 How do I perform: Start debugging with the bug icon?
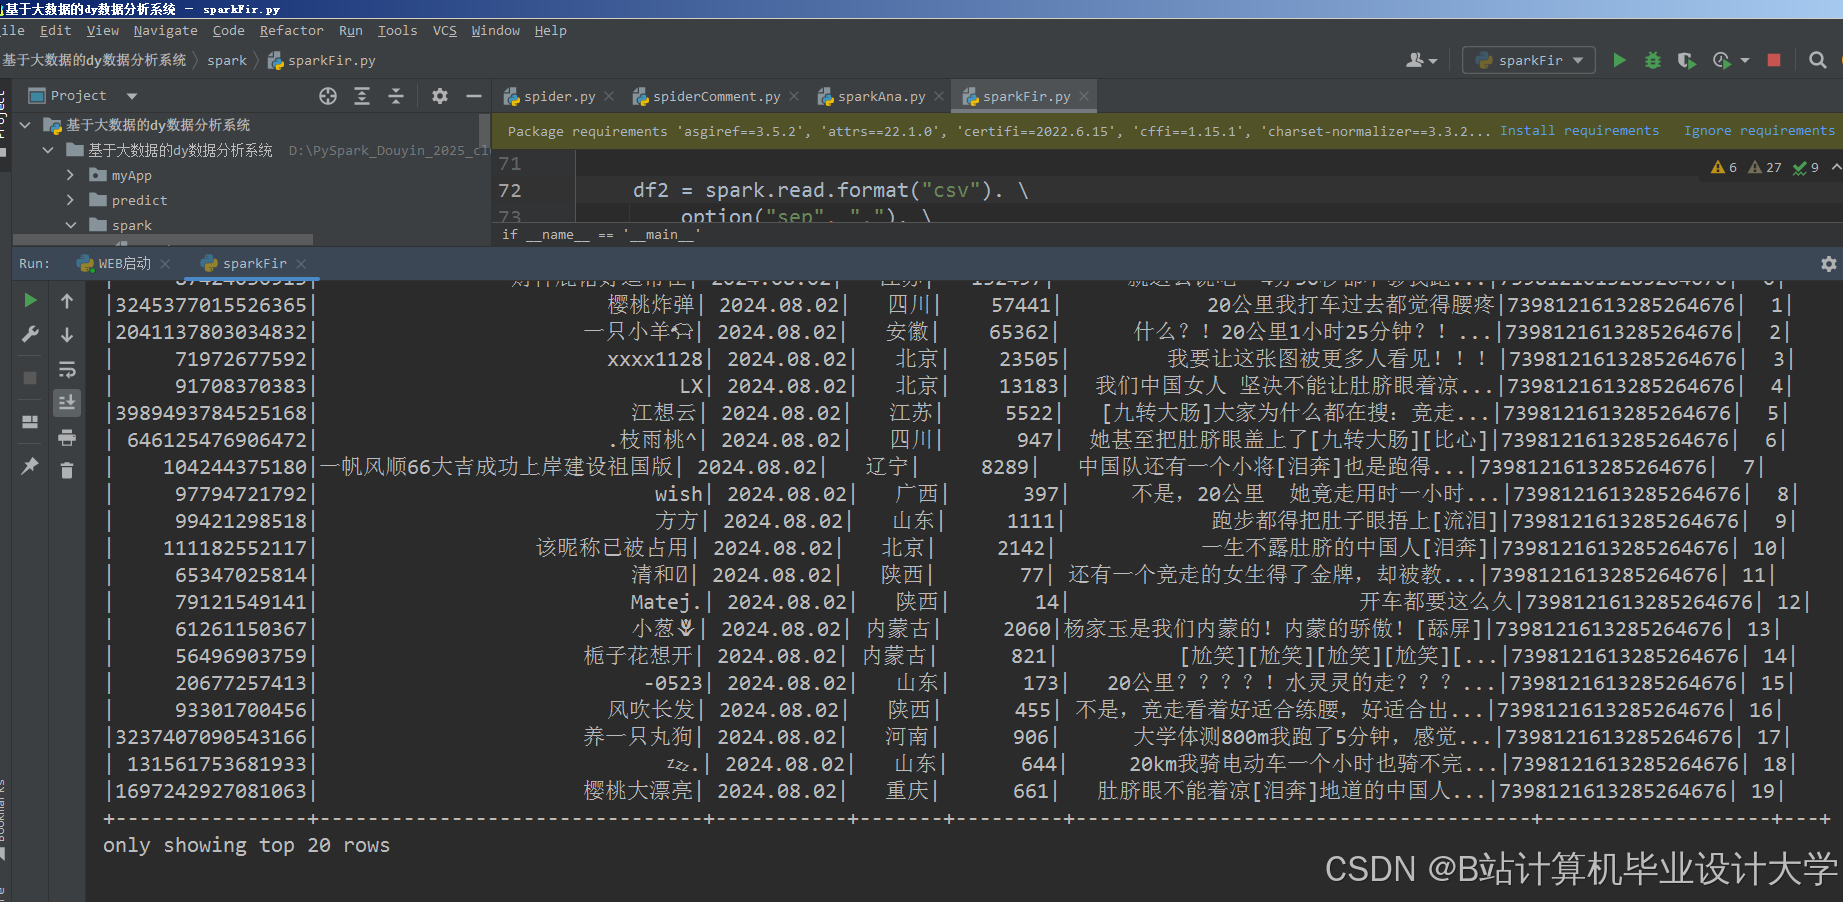(x=1652, y=60)
